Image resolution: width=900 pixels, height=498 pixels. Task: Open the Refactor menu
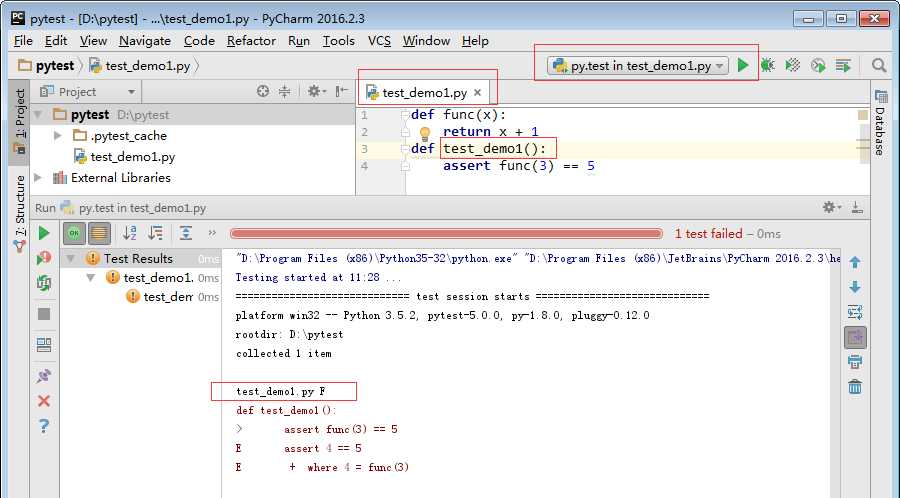coord(251,41)
